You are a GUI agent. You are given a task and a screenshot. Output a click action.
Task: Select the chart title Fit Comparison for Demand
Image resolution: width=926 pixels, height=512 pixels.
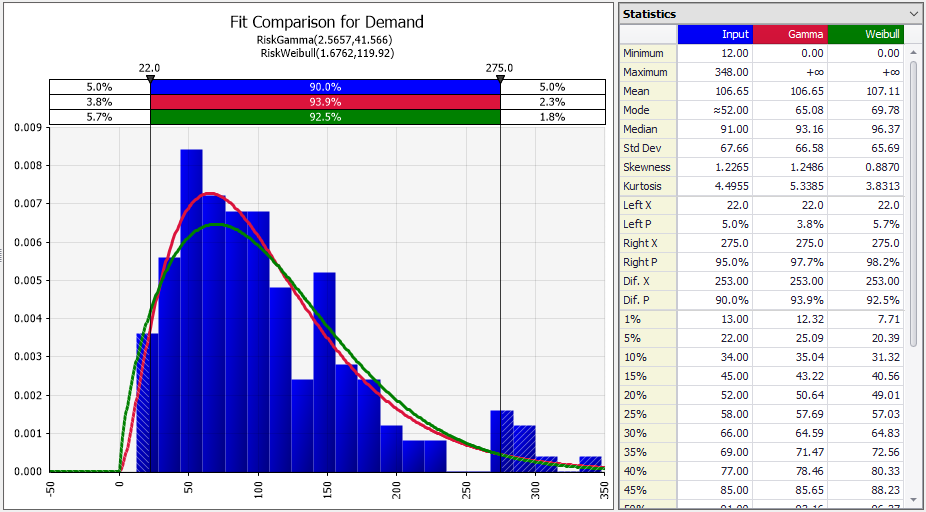[325, 22]
